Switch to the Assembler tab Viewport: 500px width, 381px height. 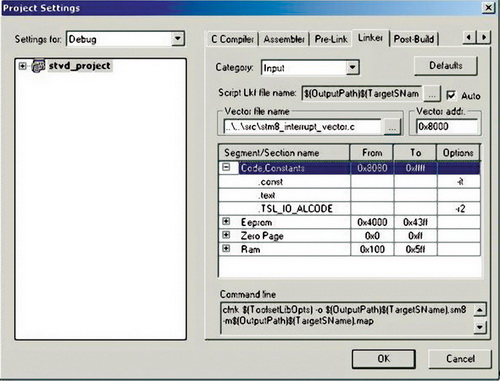tap(284, 39)
